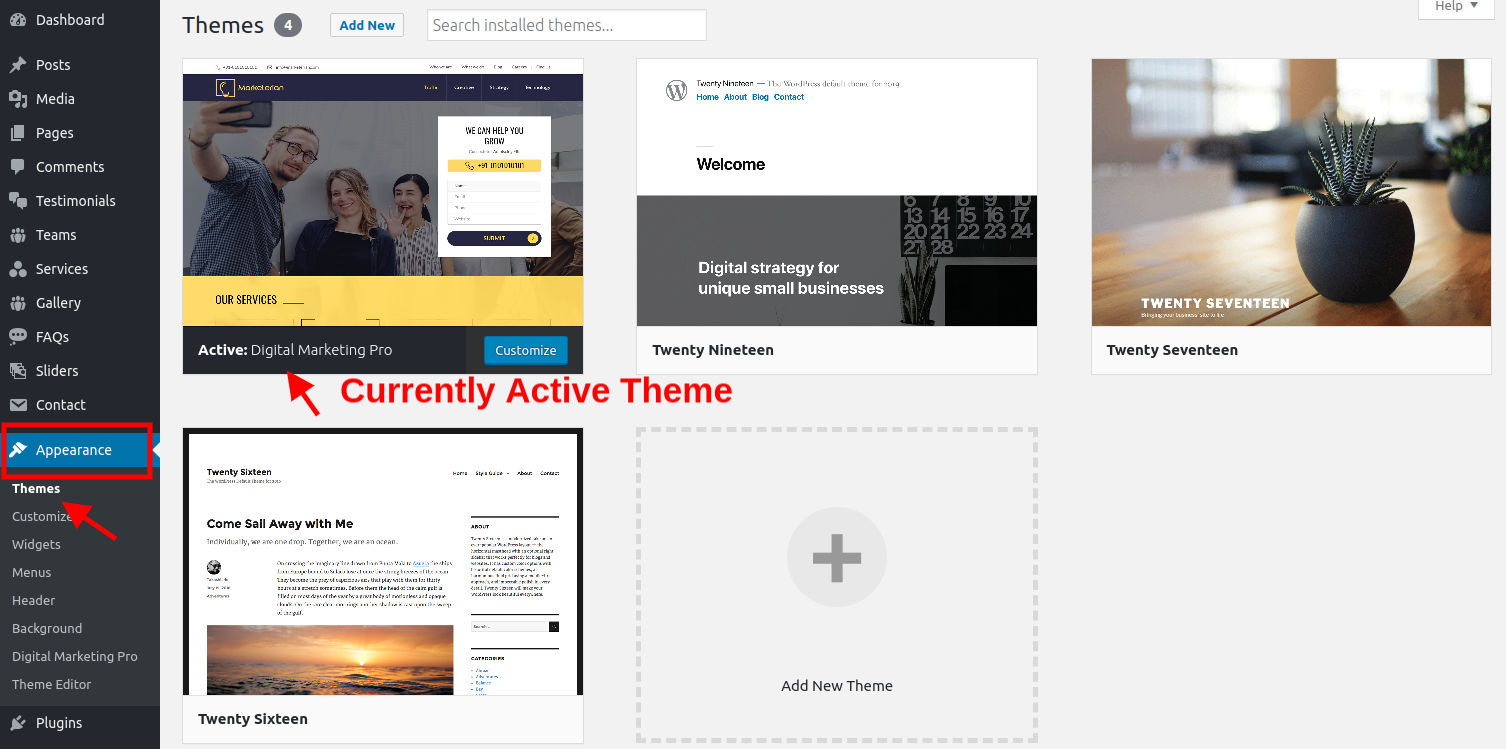
Task: Click the Teams group icon
Action: pos(18,235)
